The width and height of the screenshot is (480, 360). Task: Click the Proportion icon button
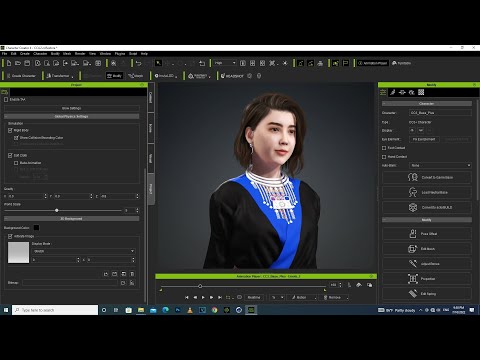click(427, 279)
